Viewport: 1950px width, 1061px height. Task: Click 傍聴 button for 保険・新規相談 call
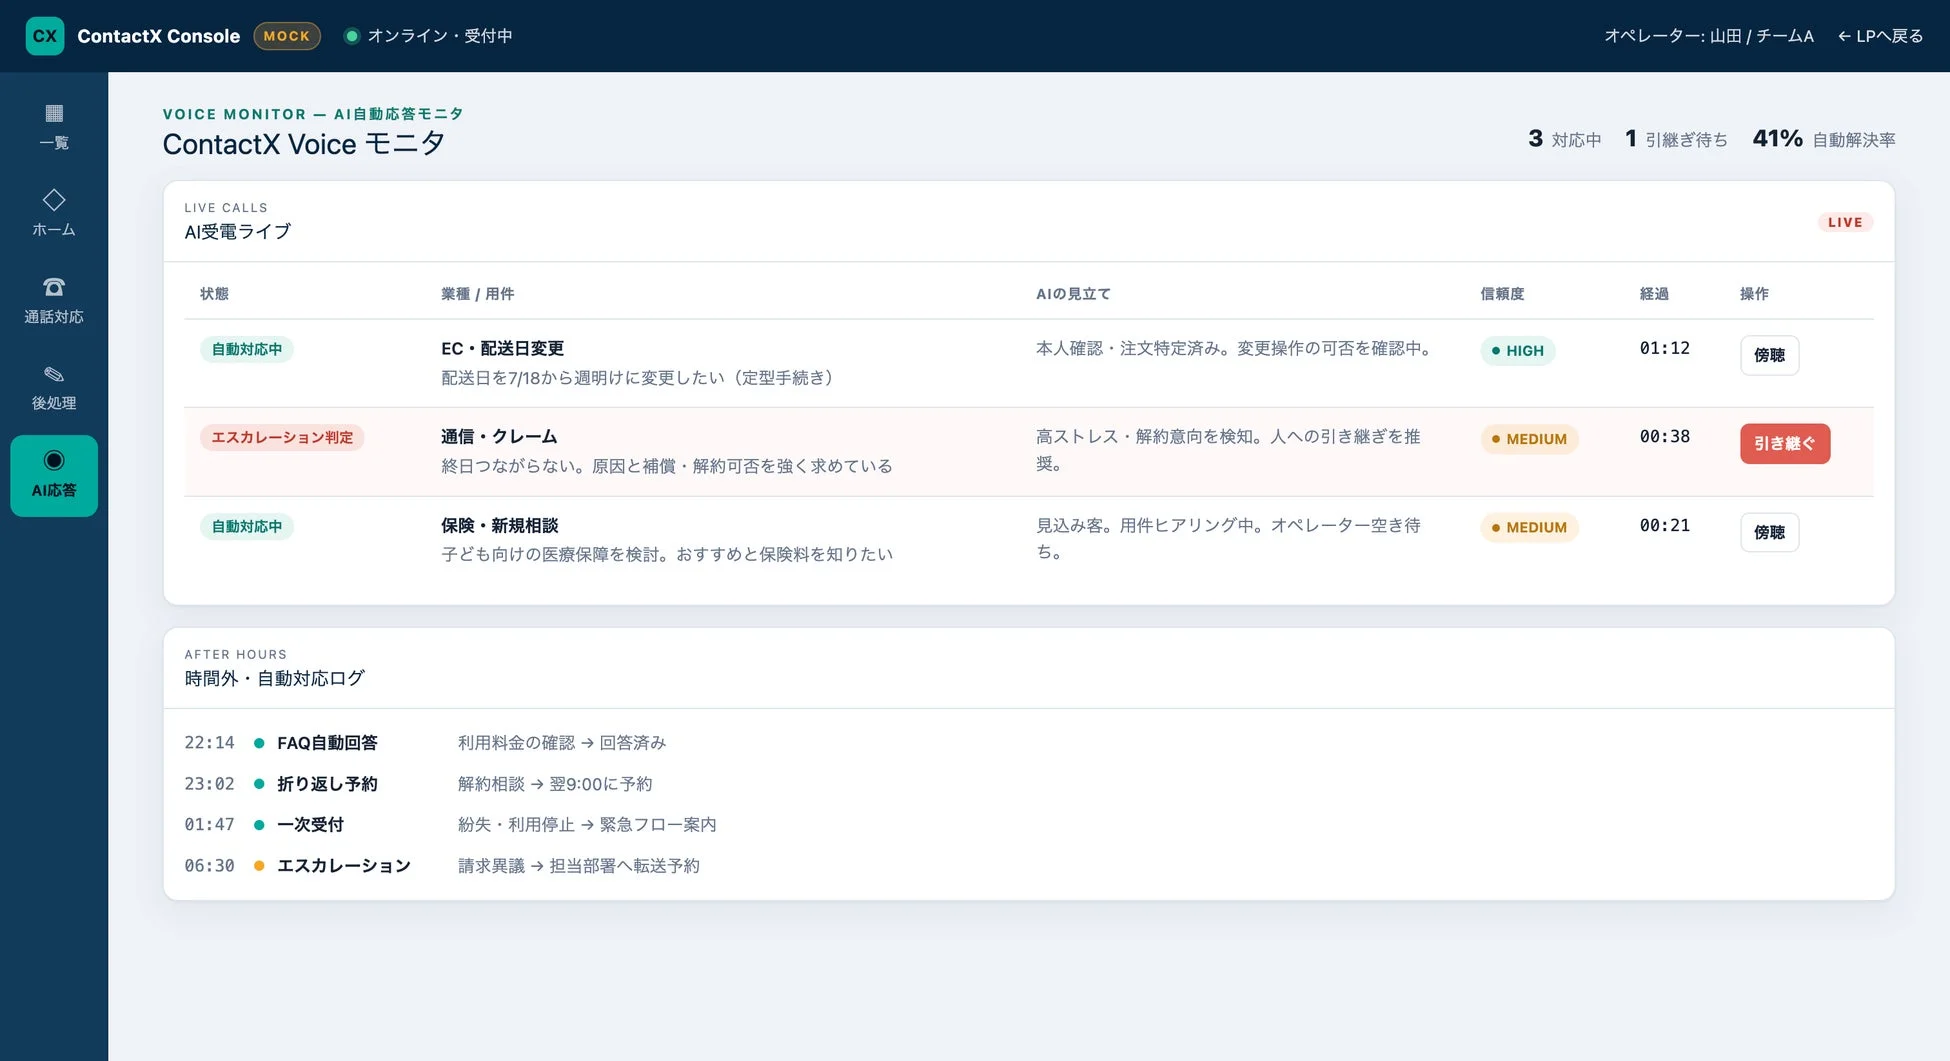[1769, 532]
